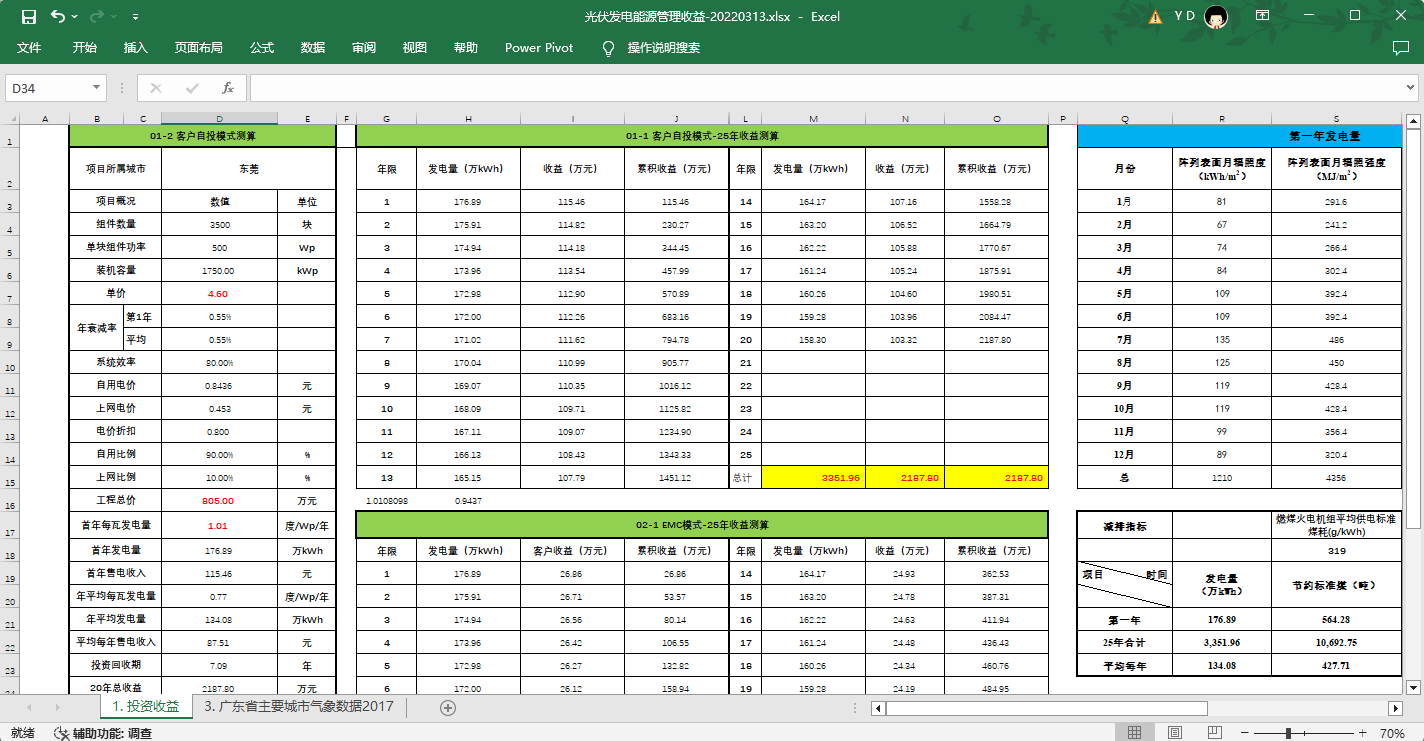Select column D header
Viewport: 1424px width, 741px height.
[220, 119]
